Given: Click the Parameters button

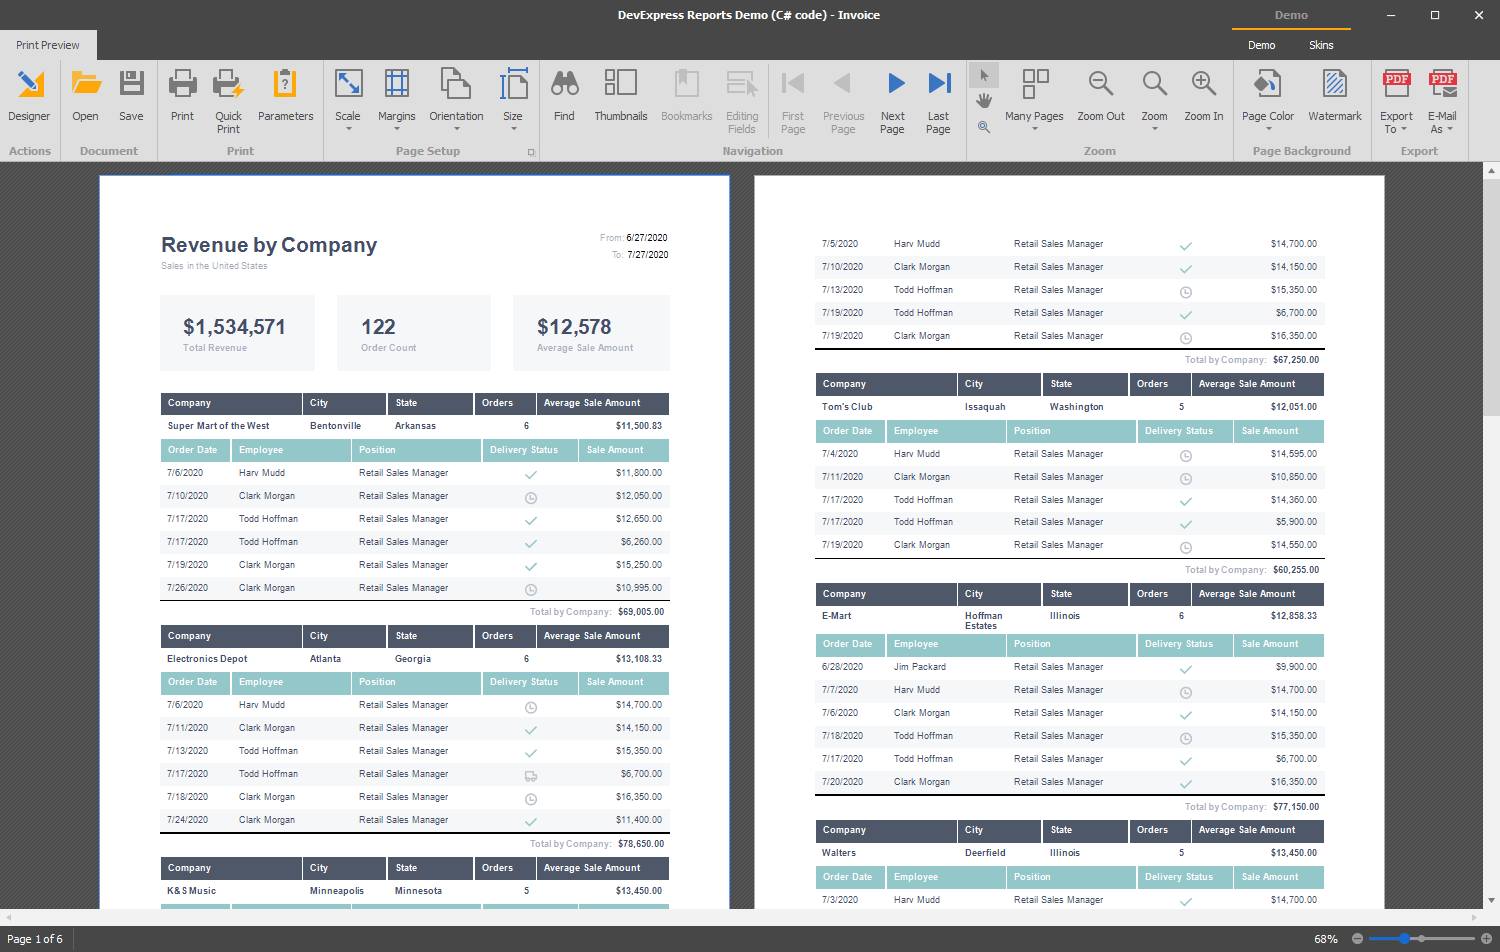Looking at the screenshot, I should tap(285, 97).
